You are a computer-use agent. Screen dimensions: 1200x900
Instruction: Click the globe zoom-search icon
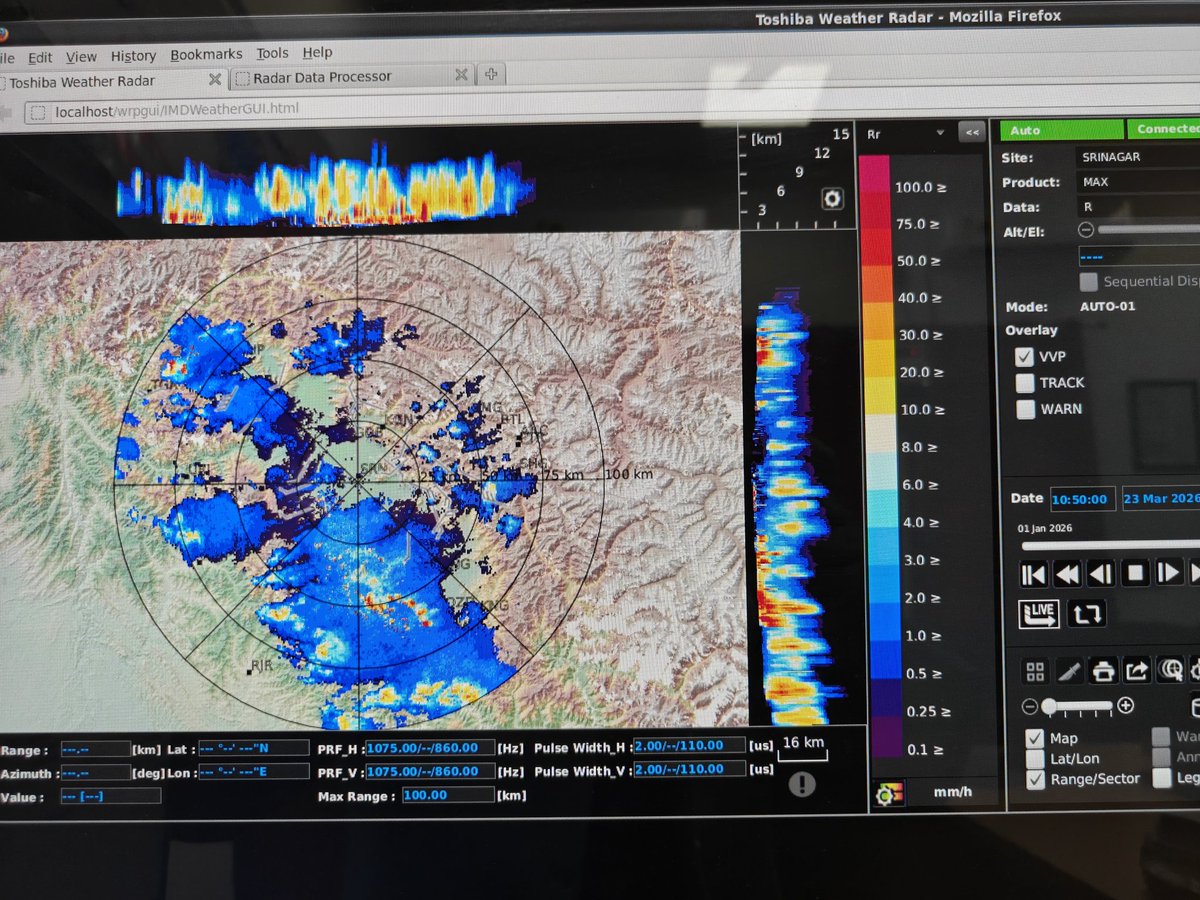(x=1170, y=668)
